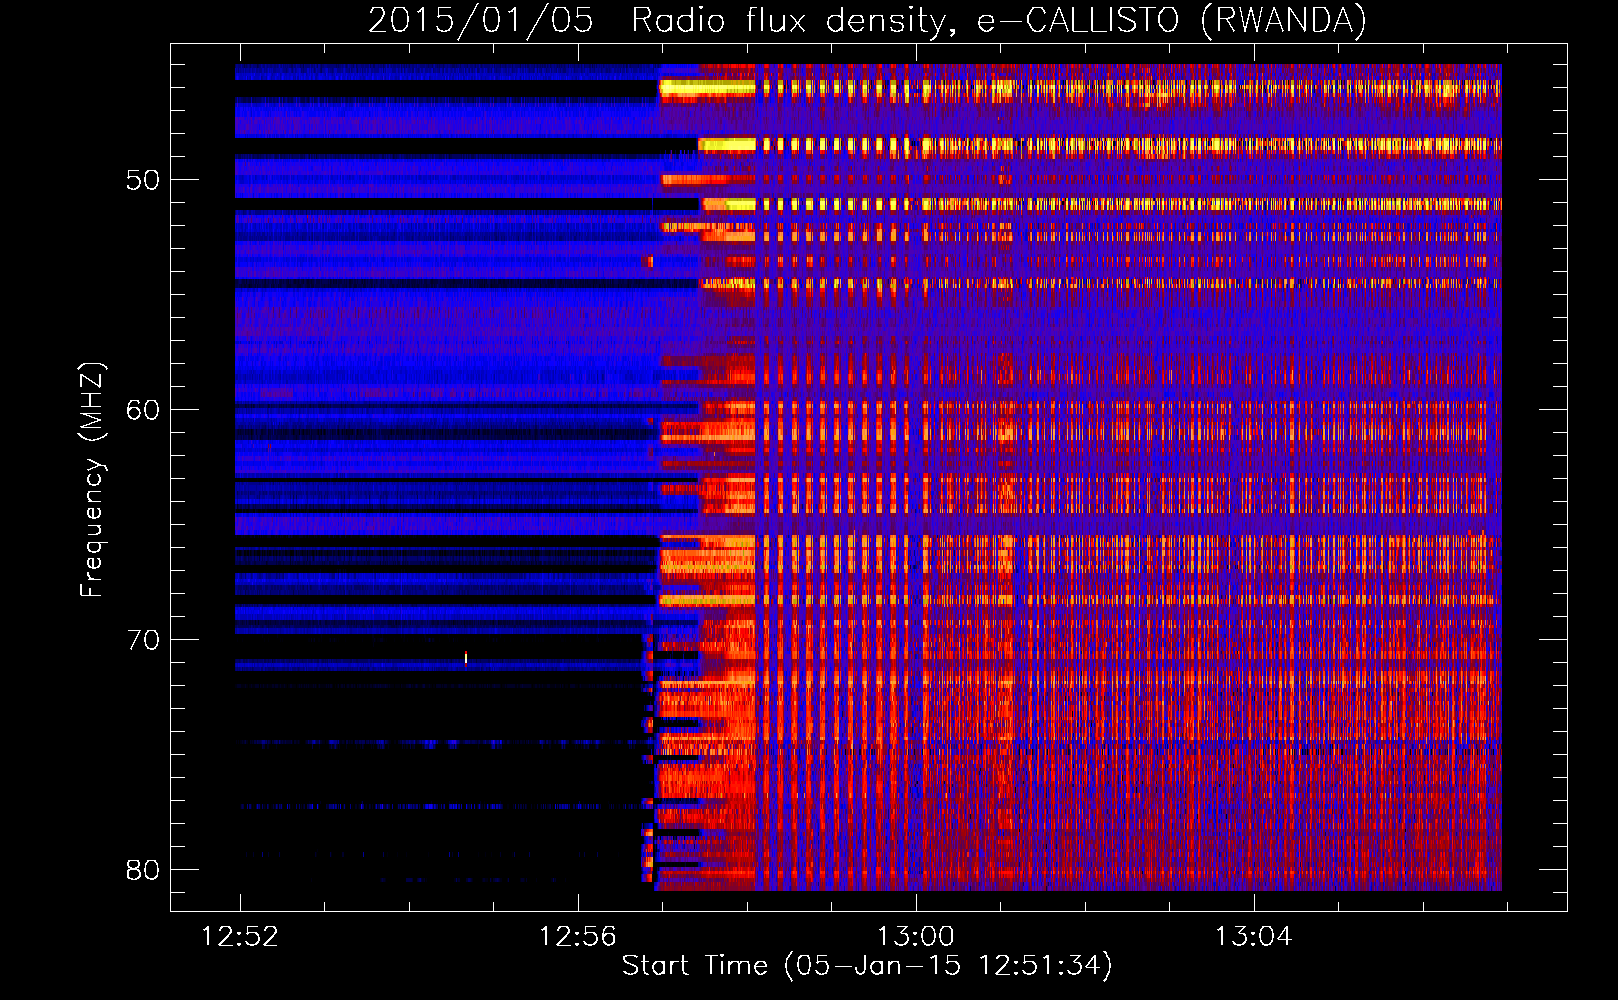Click the '(RWANDA)' station name in title

[x=1283, y=21]
